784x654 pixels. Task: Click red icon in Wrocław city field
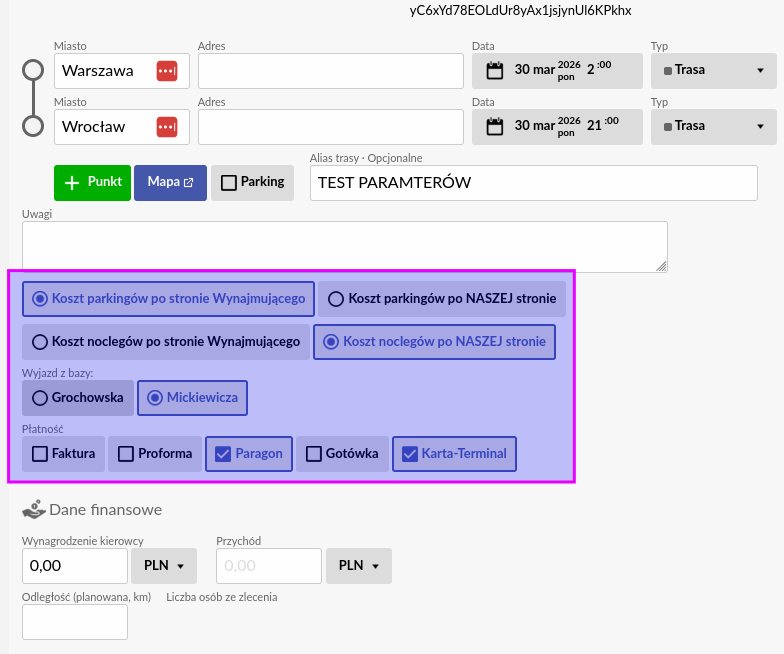[167, 127]
